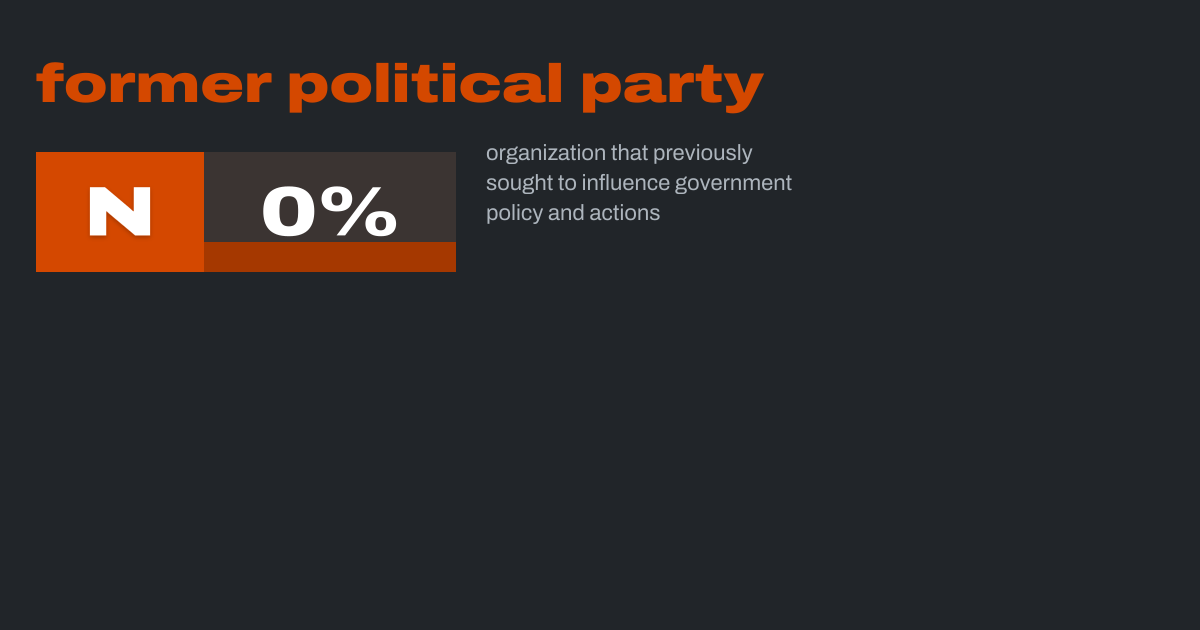
Task: Click the orange N tile
Action: coord(120,212)
